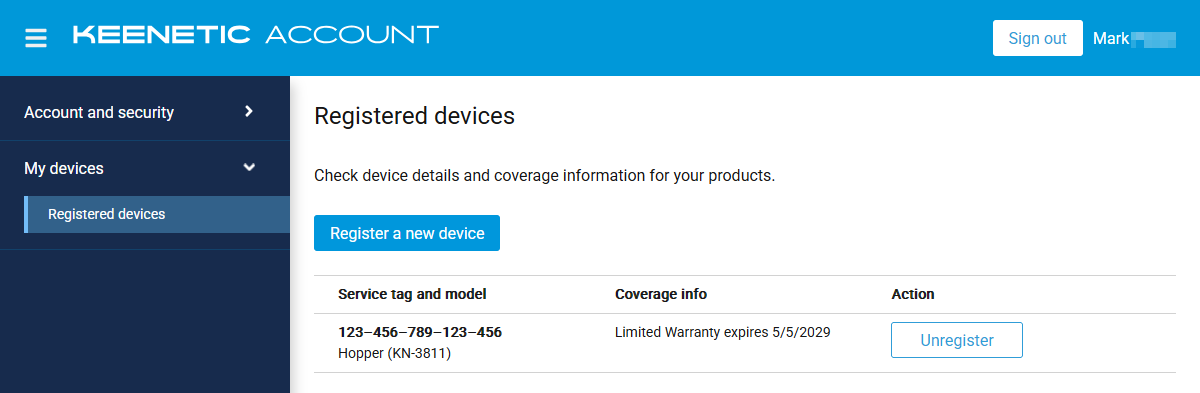Image resolution: width=1200 pixels, height=393 pixels.
Task: Click the Coverage info column header
Action: click(x=661, y=294)
